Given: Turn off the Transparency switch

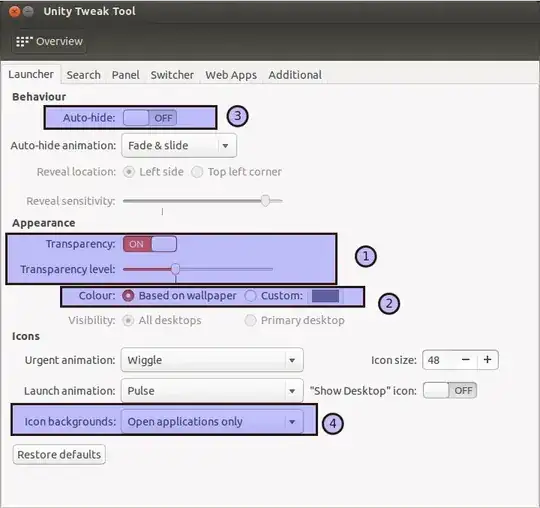Looking at the screenshot, I should (x=150, y=244).
